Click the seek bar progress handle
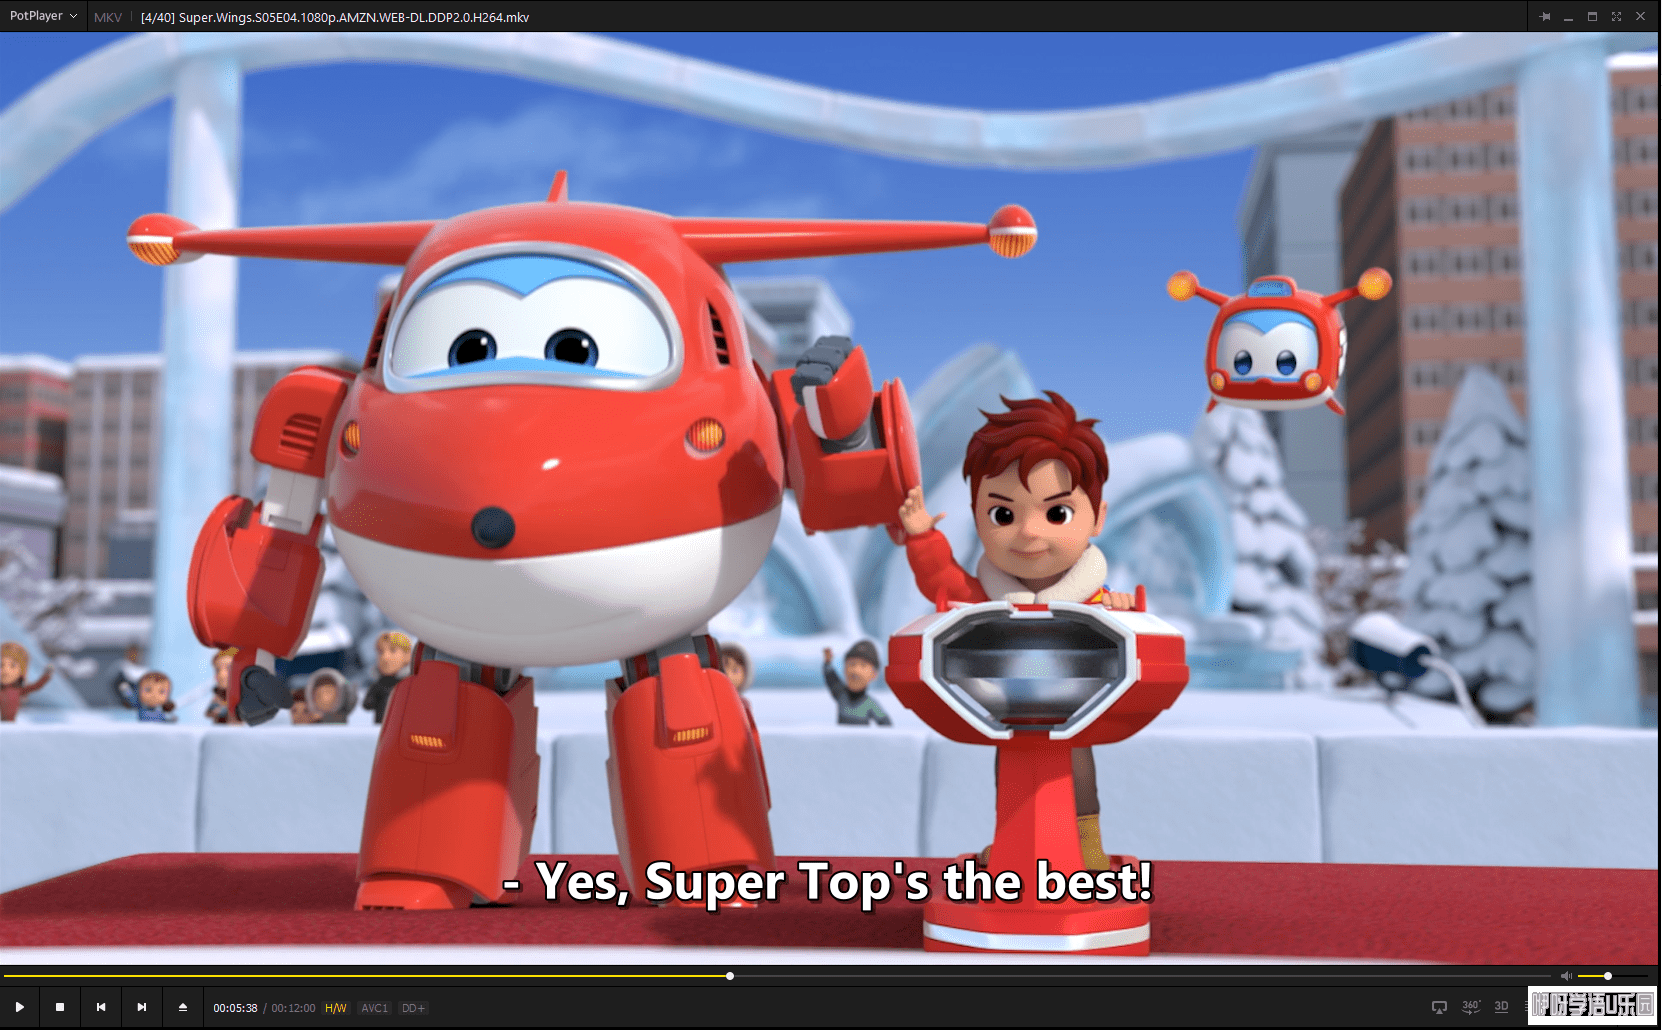Viewport: 1662px width, 1030px height. [x=730, y=976]
